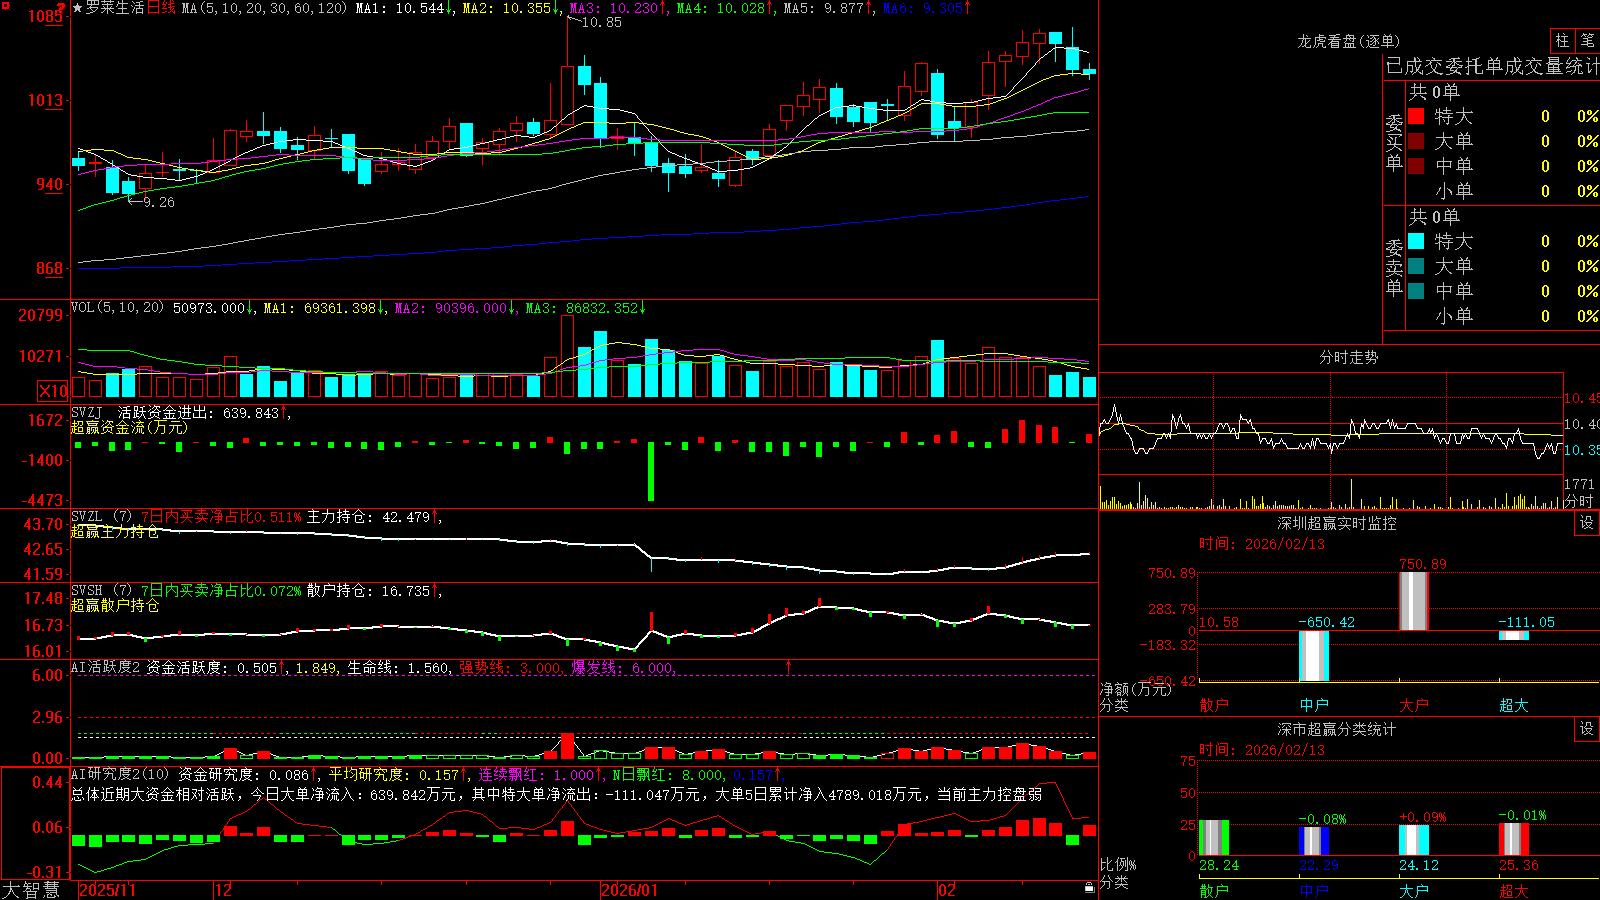The width and height of the screenshot is (1600, 900).
Task: Click the star icon before 罗莱生活
Action: click(x=78, y=8)
